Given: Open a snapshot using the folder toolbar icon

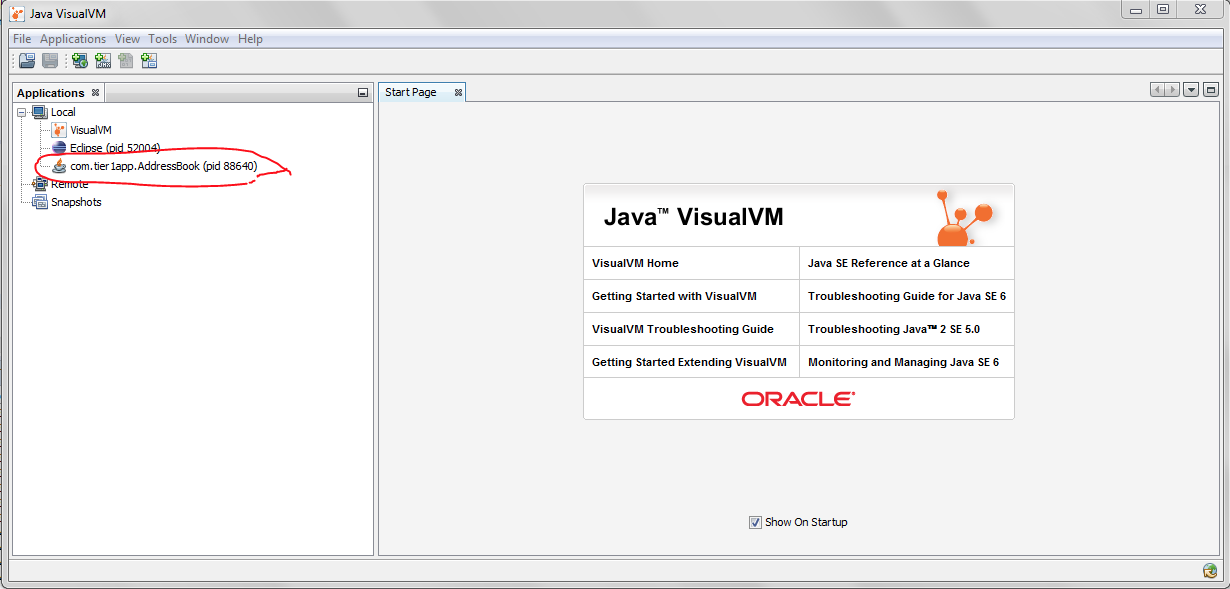Looking at the screenshot, I should coord(26,60).
